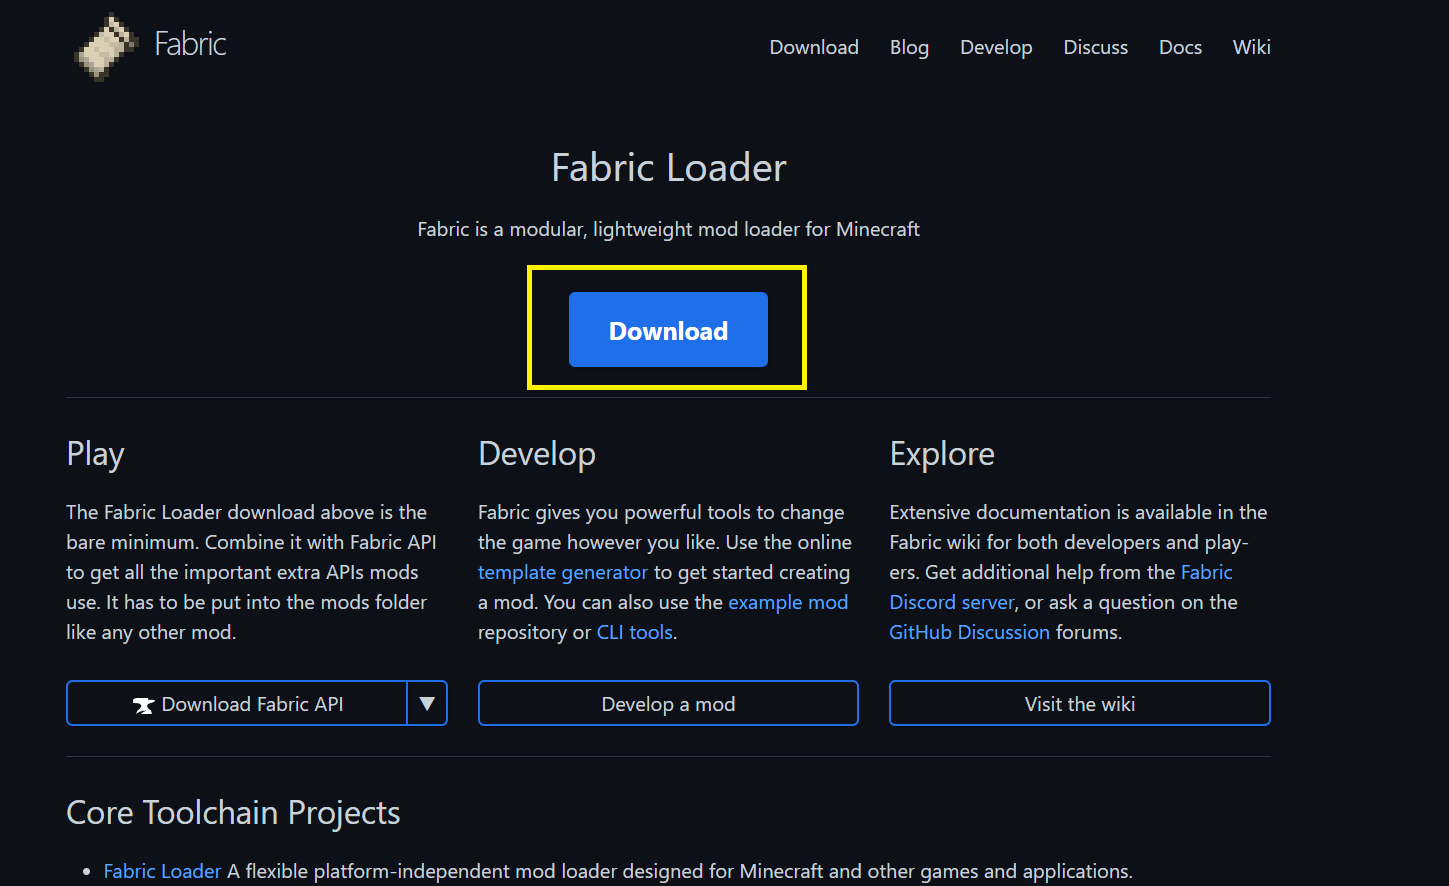
Task: Open the Docs navigation link
Action: click(x=1180, y=47)
